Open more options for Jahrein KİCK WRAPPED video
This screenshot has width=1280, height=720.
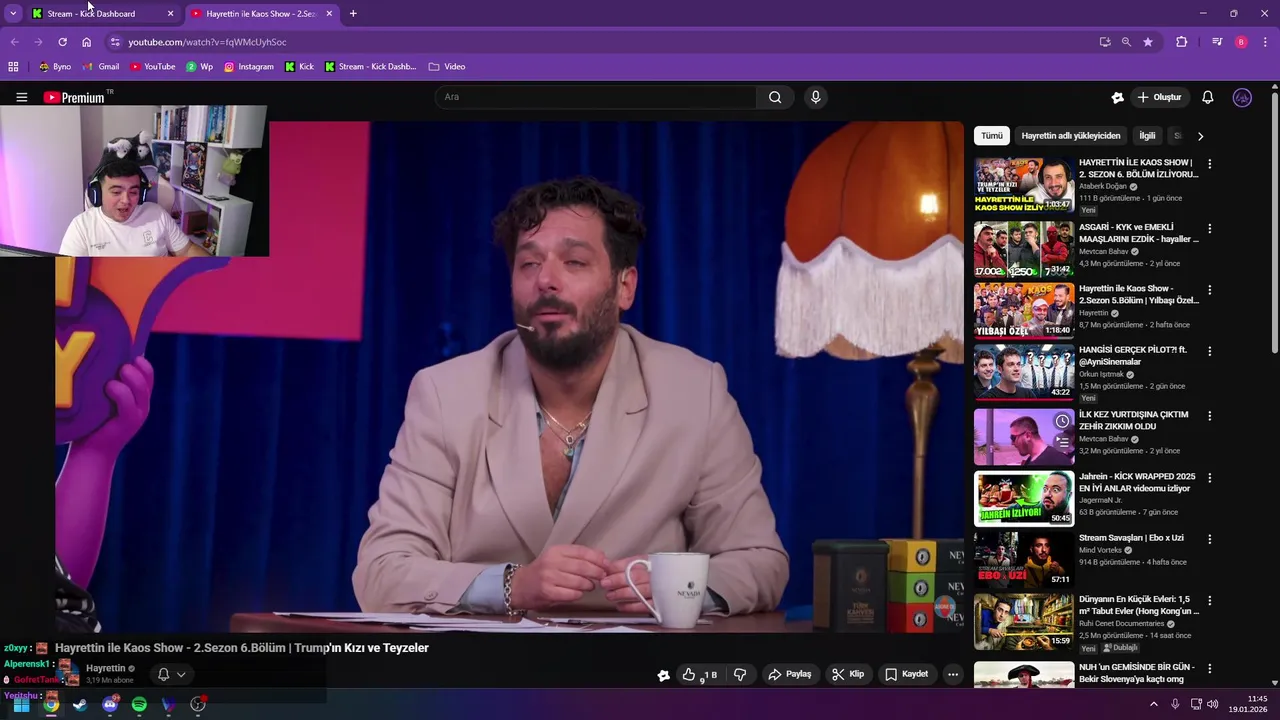(x=1209, y=478)
